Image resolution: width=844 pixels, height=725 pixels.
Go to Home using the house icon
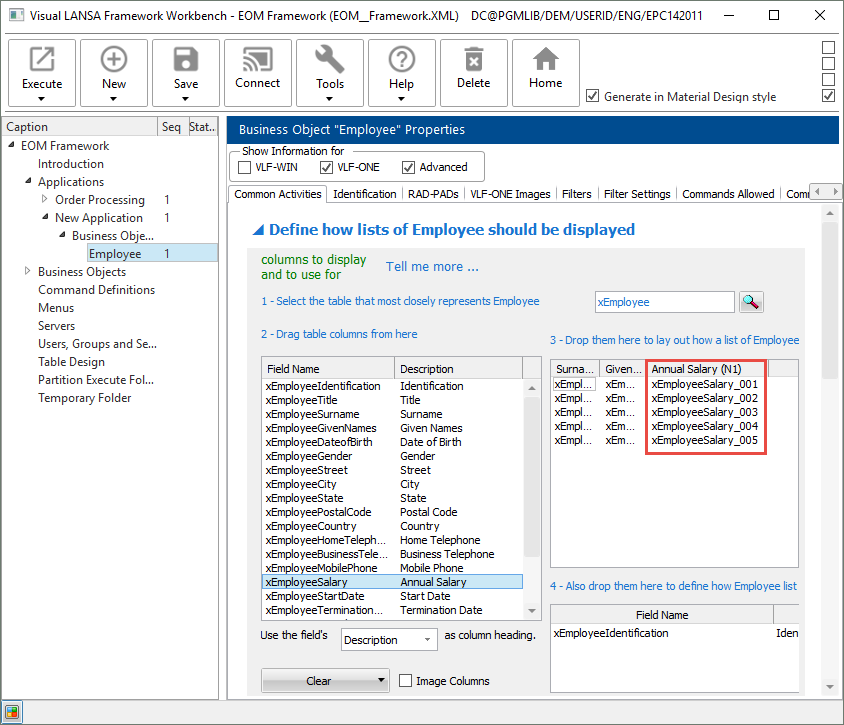546,59
